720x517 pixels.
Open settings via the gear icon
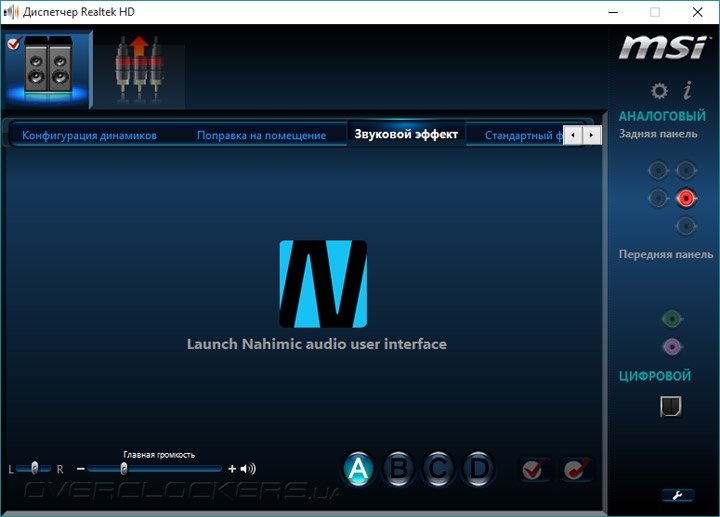(659, 90)
